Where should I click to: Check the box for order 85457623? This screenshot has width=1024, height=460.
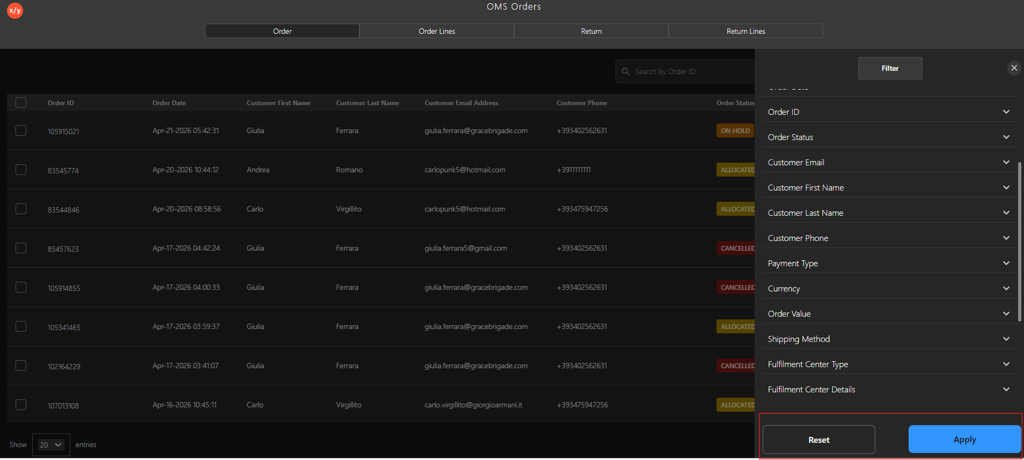[21, 248]
